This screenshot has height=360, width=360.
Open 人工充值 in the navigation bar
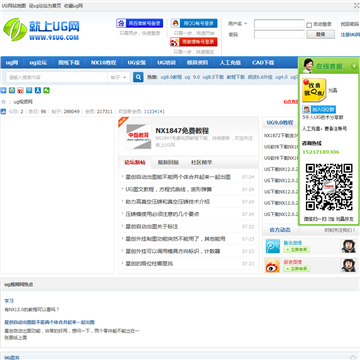point(230,63)
